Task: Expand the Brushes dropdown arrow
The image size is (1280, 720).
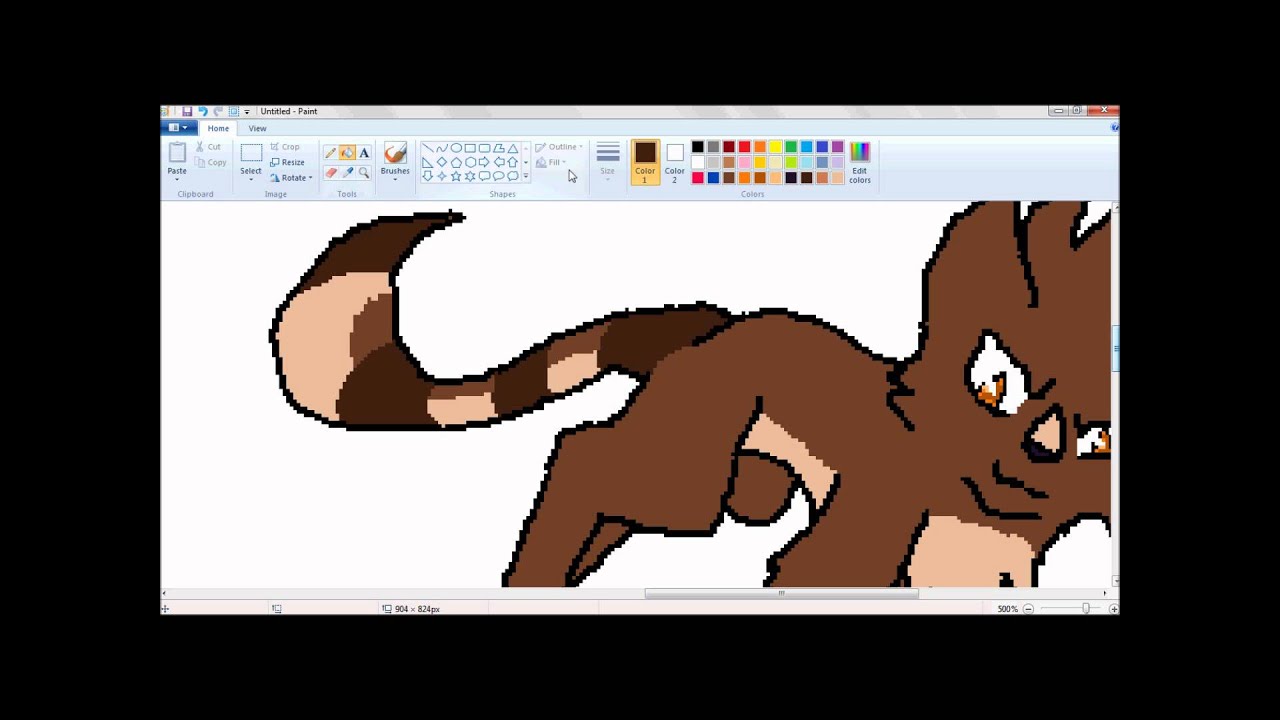Action: tap(395, 180)
